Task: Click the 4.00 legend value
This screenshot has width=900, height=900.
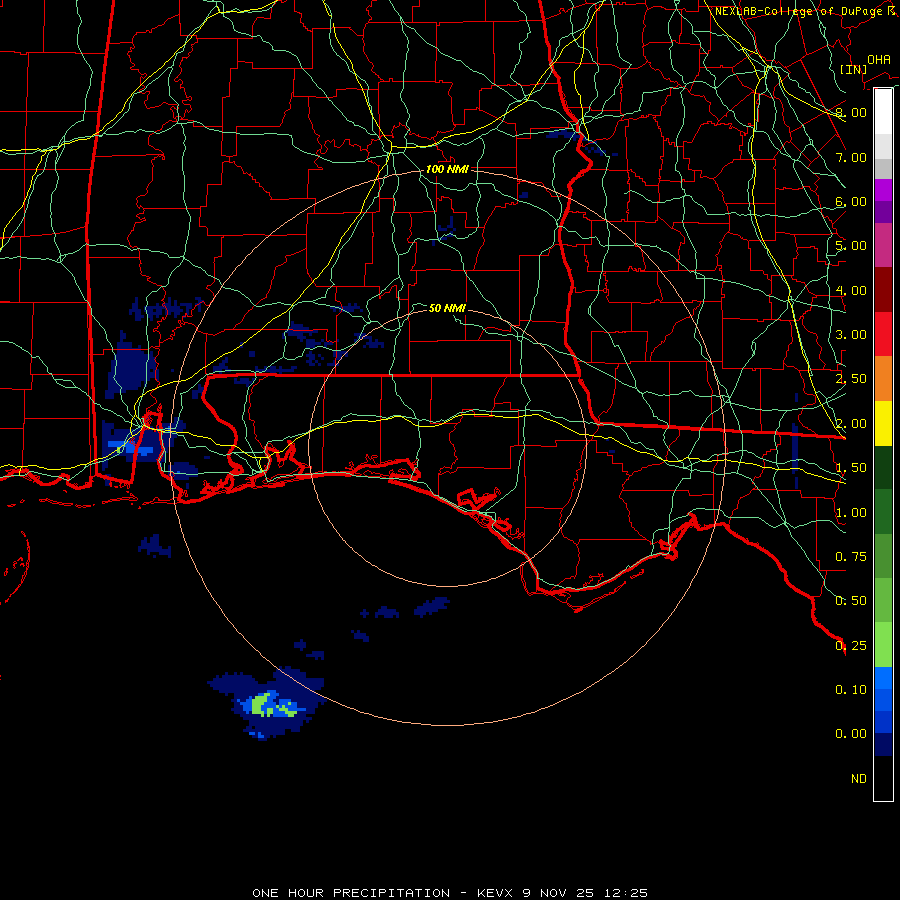Action: click(x=851, y=290)
